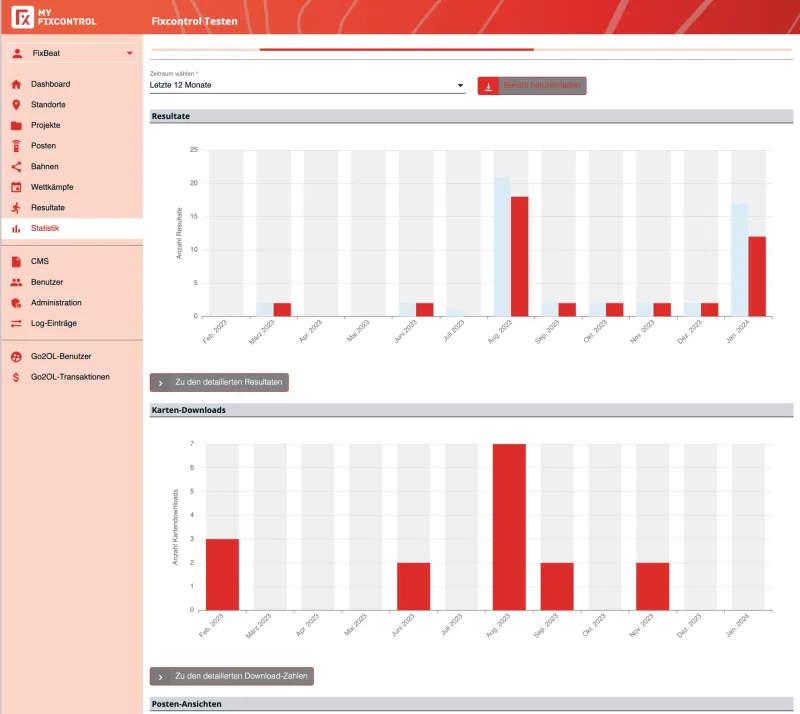Click the Go2OL-Transaktionen dollar icon
The width and height of the screenshot is (800, 714).
click(x=16, y=377)
